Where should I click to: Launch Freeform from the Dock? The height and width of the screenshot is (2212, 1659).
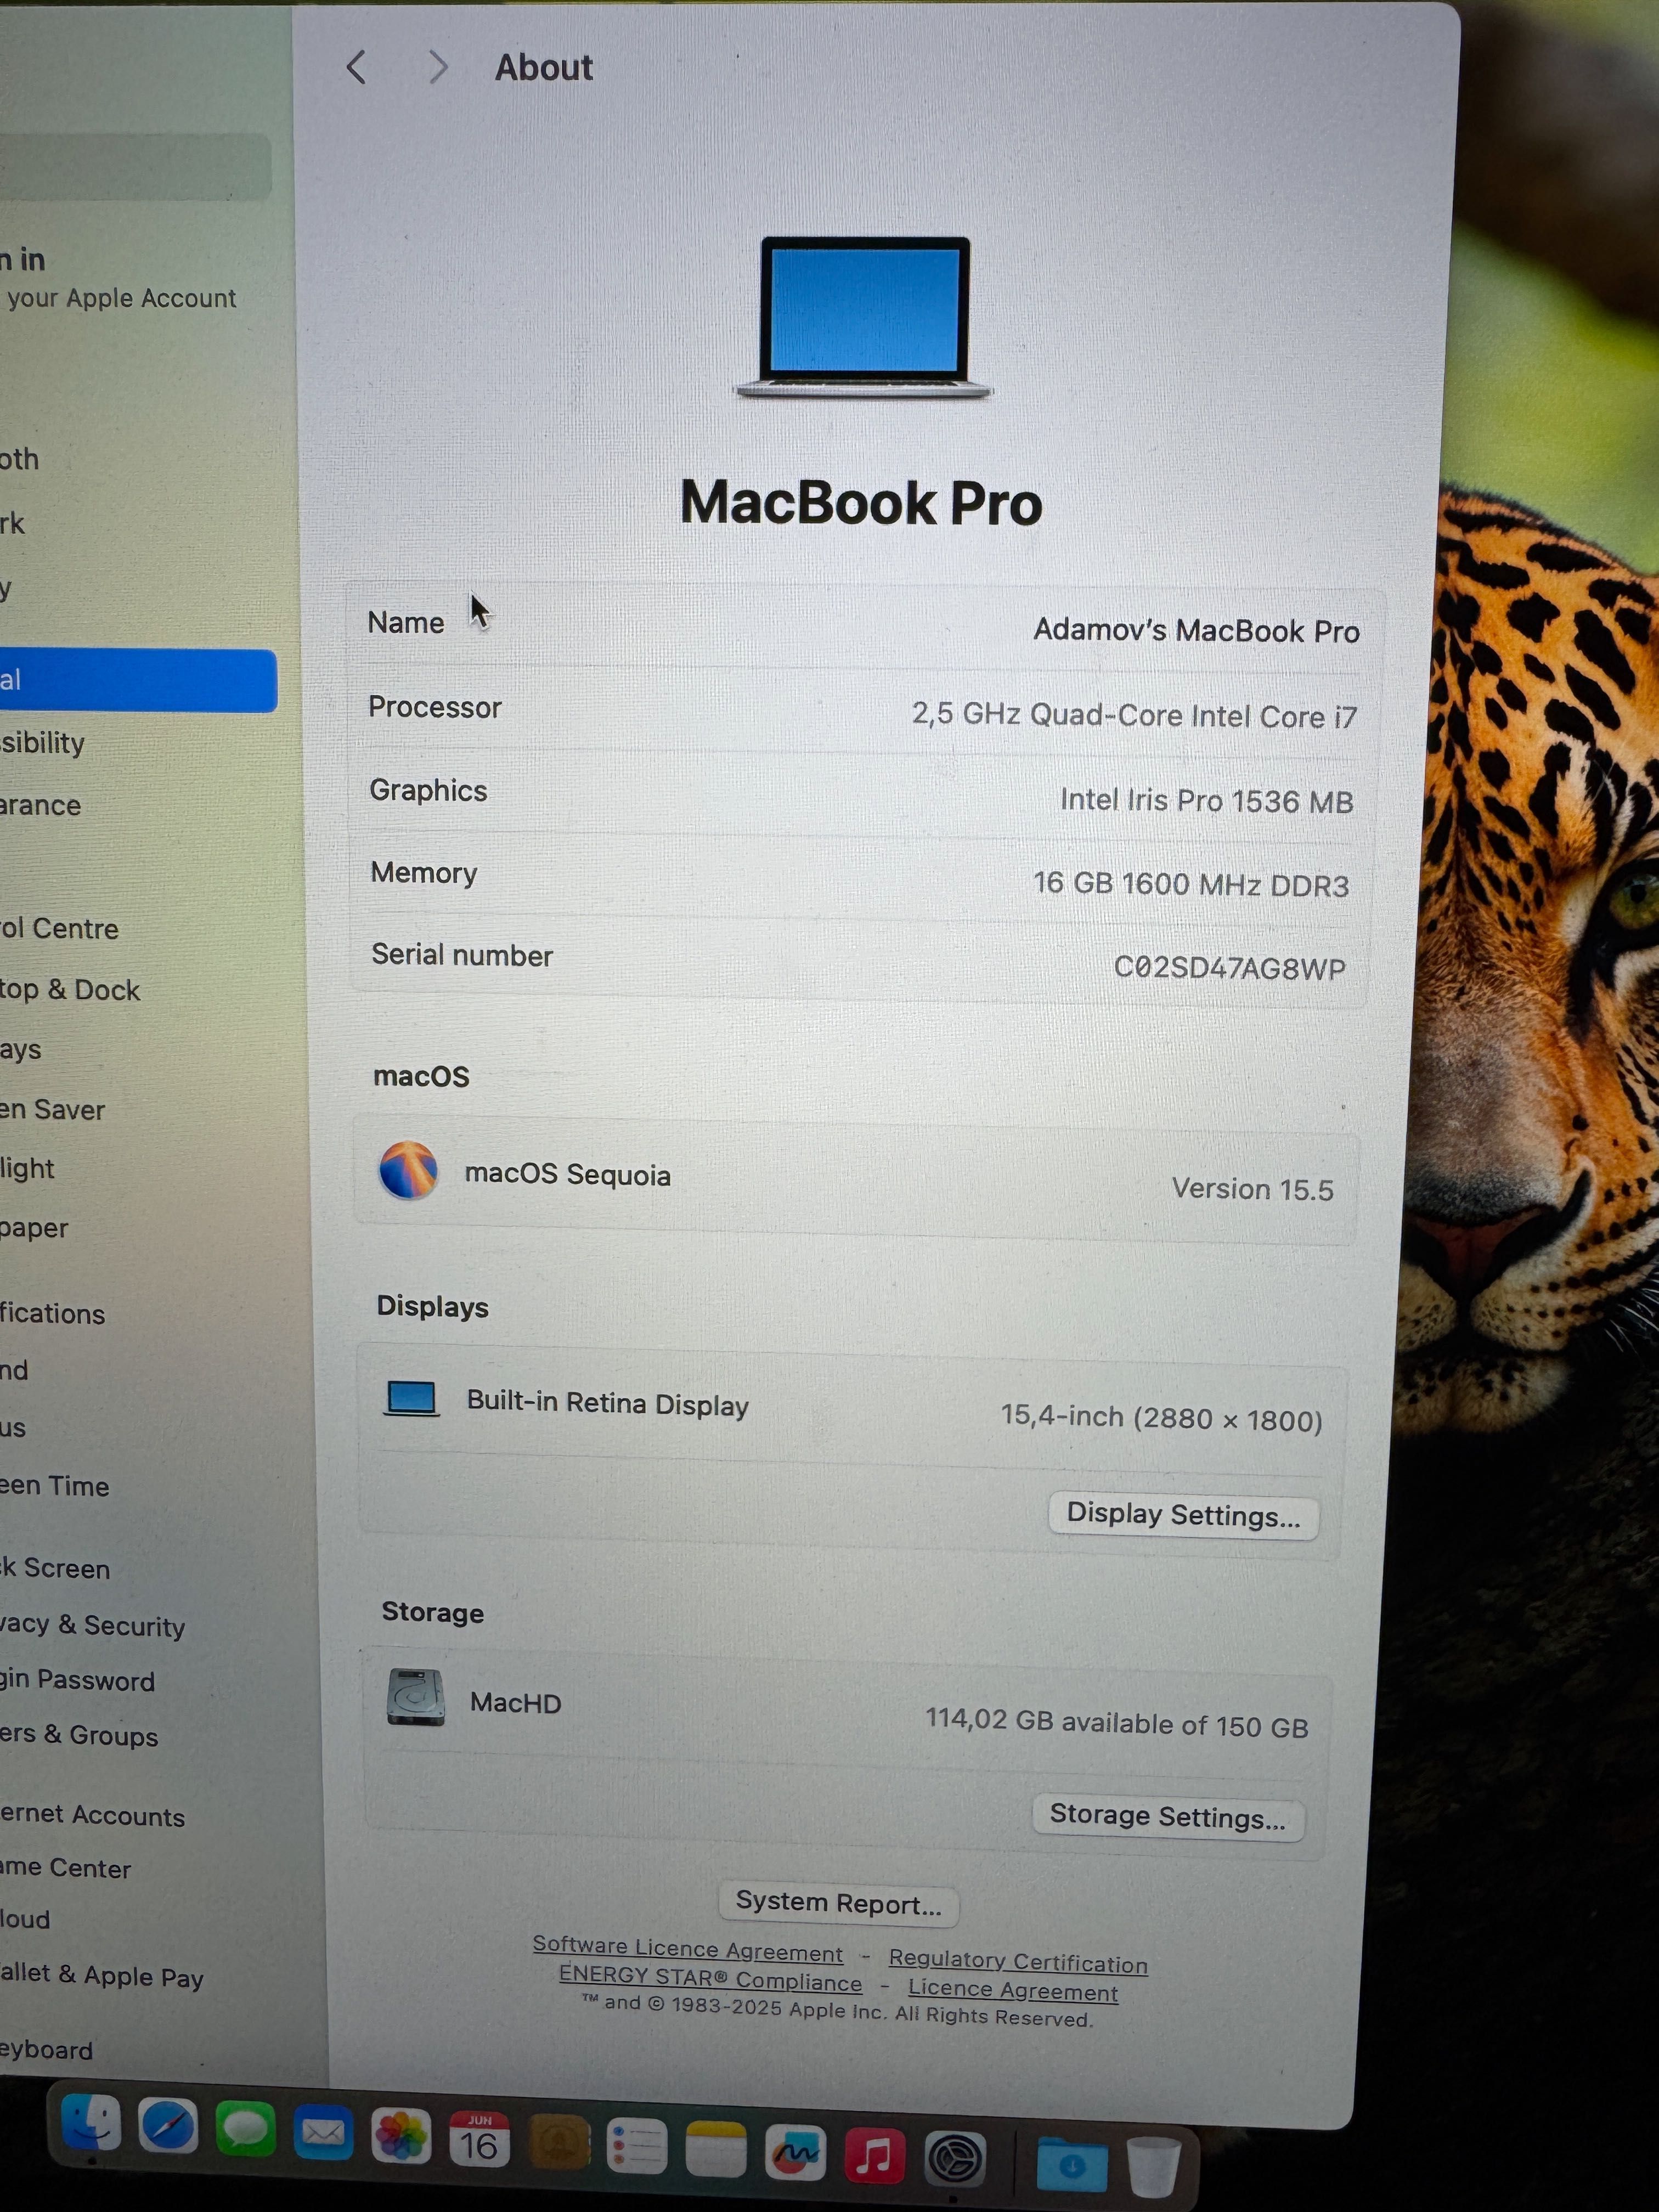point(795,2153)
